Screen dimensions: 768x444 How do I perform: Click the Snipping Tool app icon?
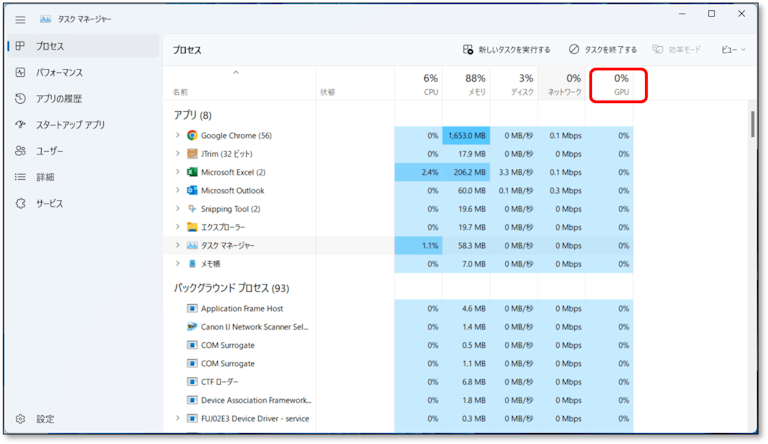tap(192, 209)
